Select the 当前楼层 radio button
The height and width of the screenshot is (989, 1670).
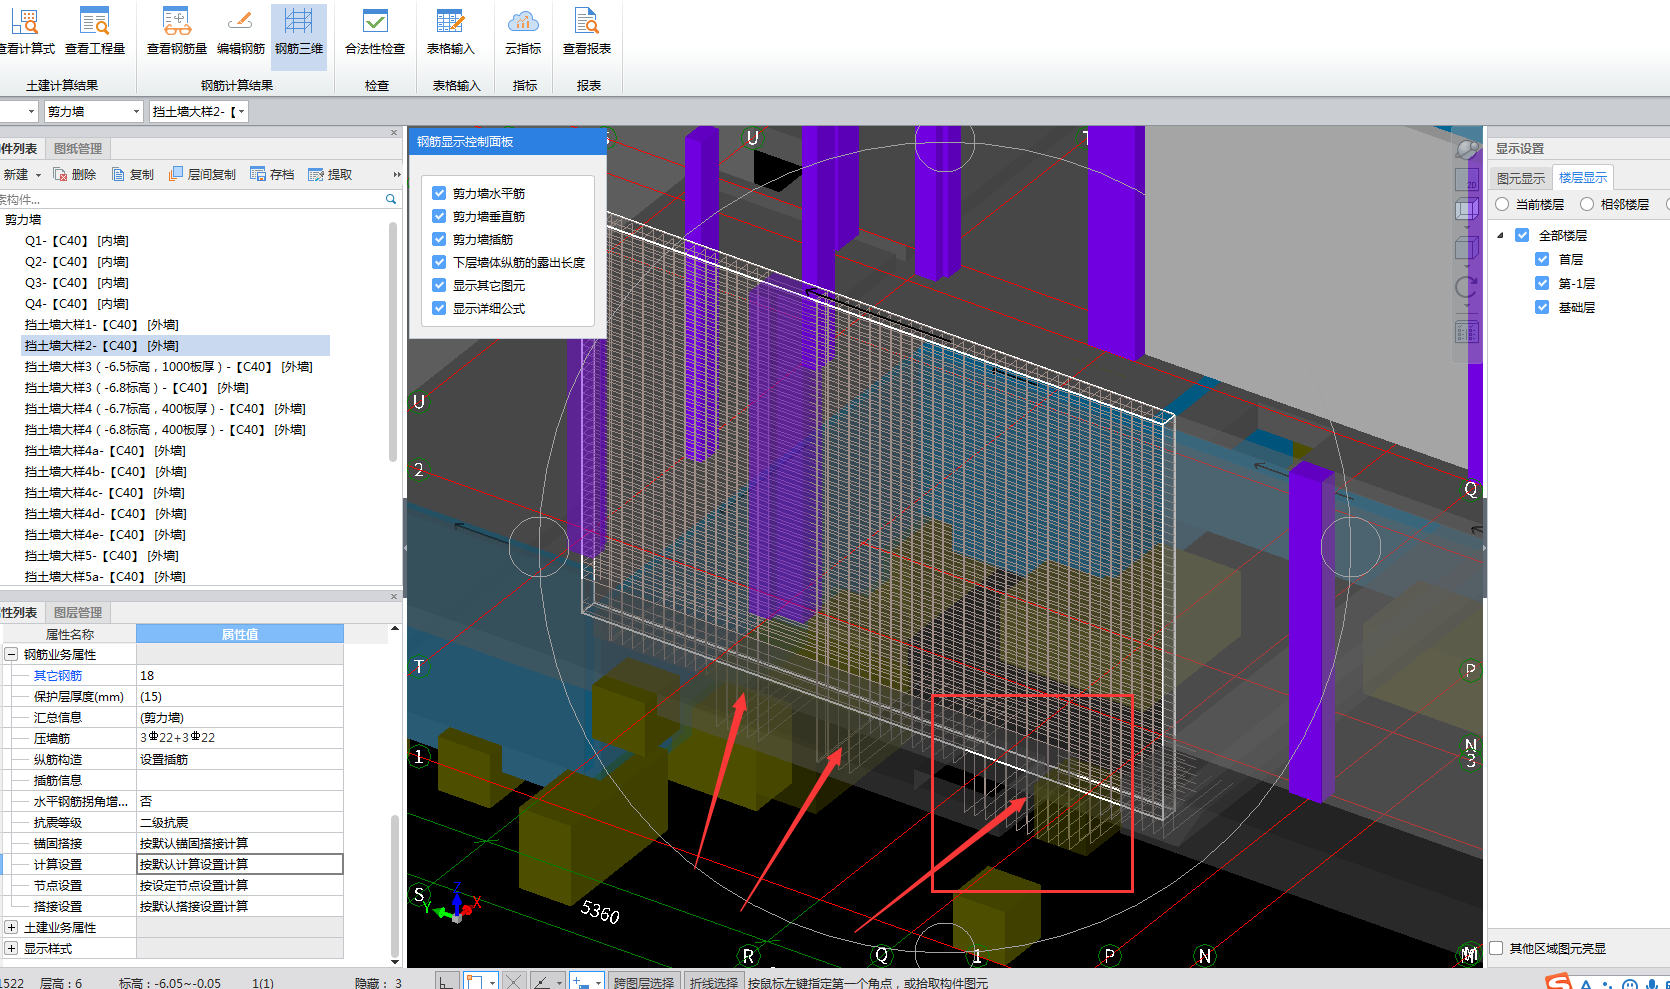(1502, 204)
